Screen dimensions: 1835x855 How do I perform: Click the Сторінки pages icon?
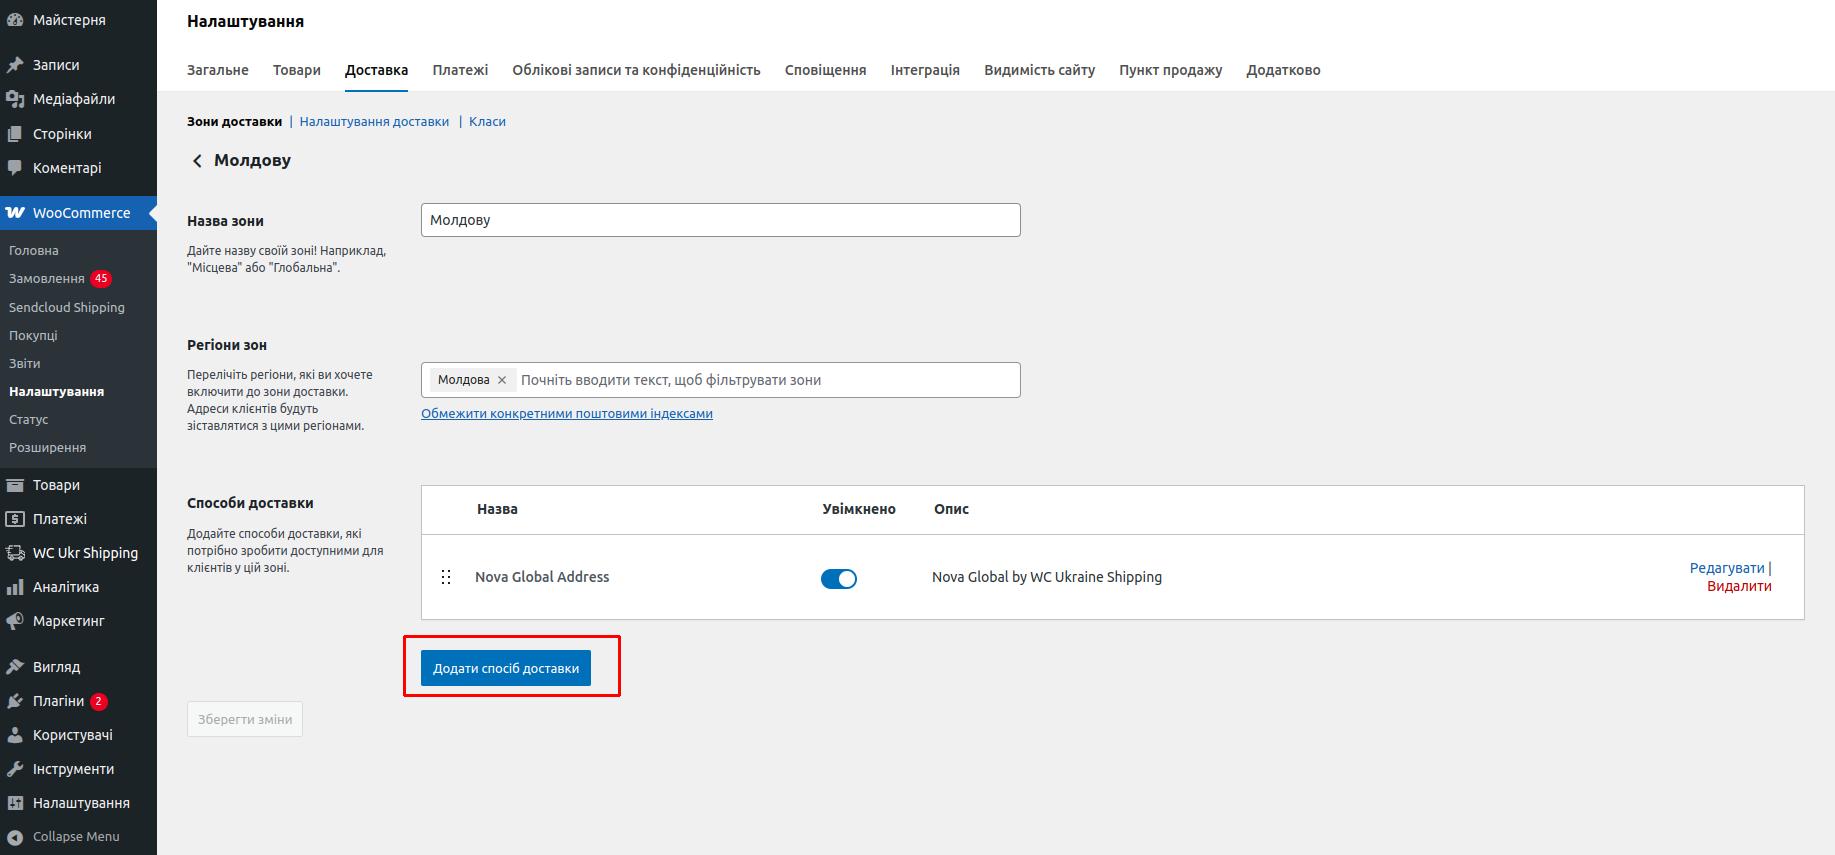15,134
